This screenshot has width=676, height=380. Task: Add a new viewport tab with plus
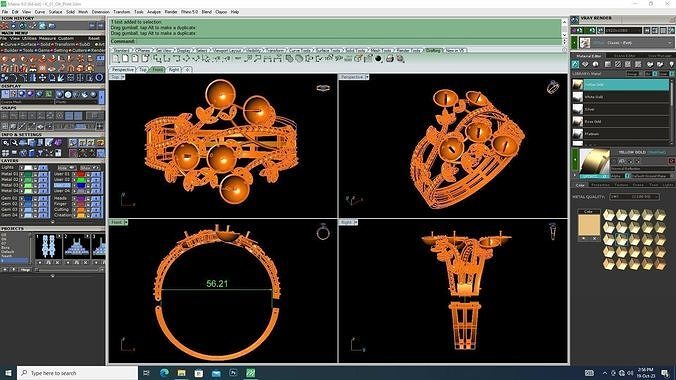tap(188, 69)
